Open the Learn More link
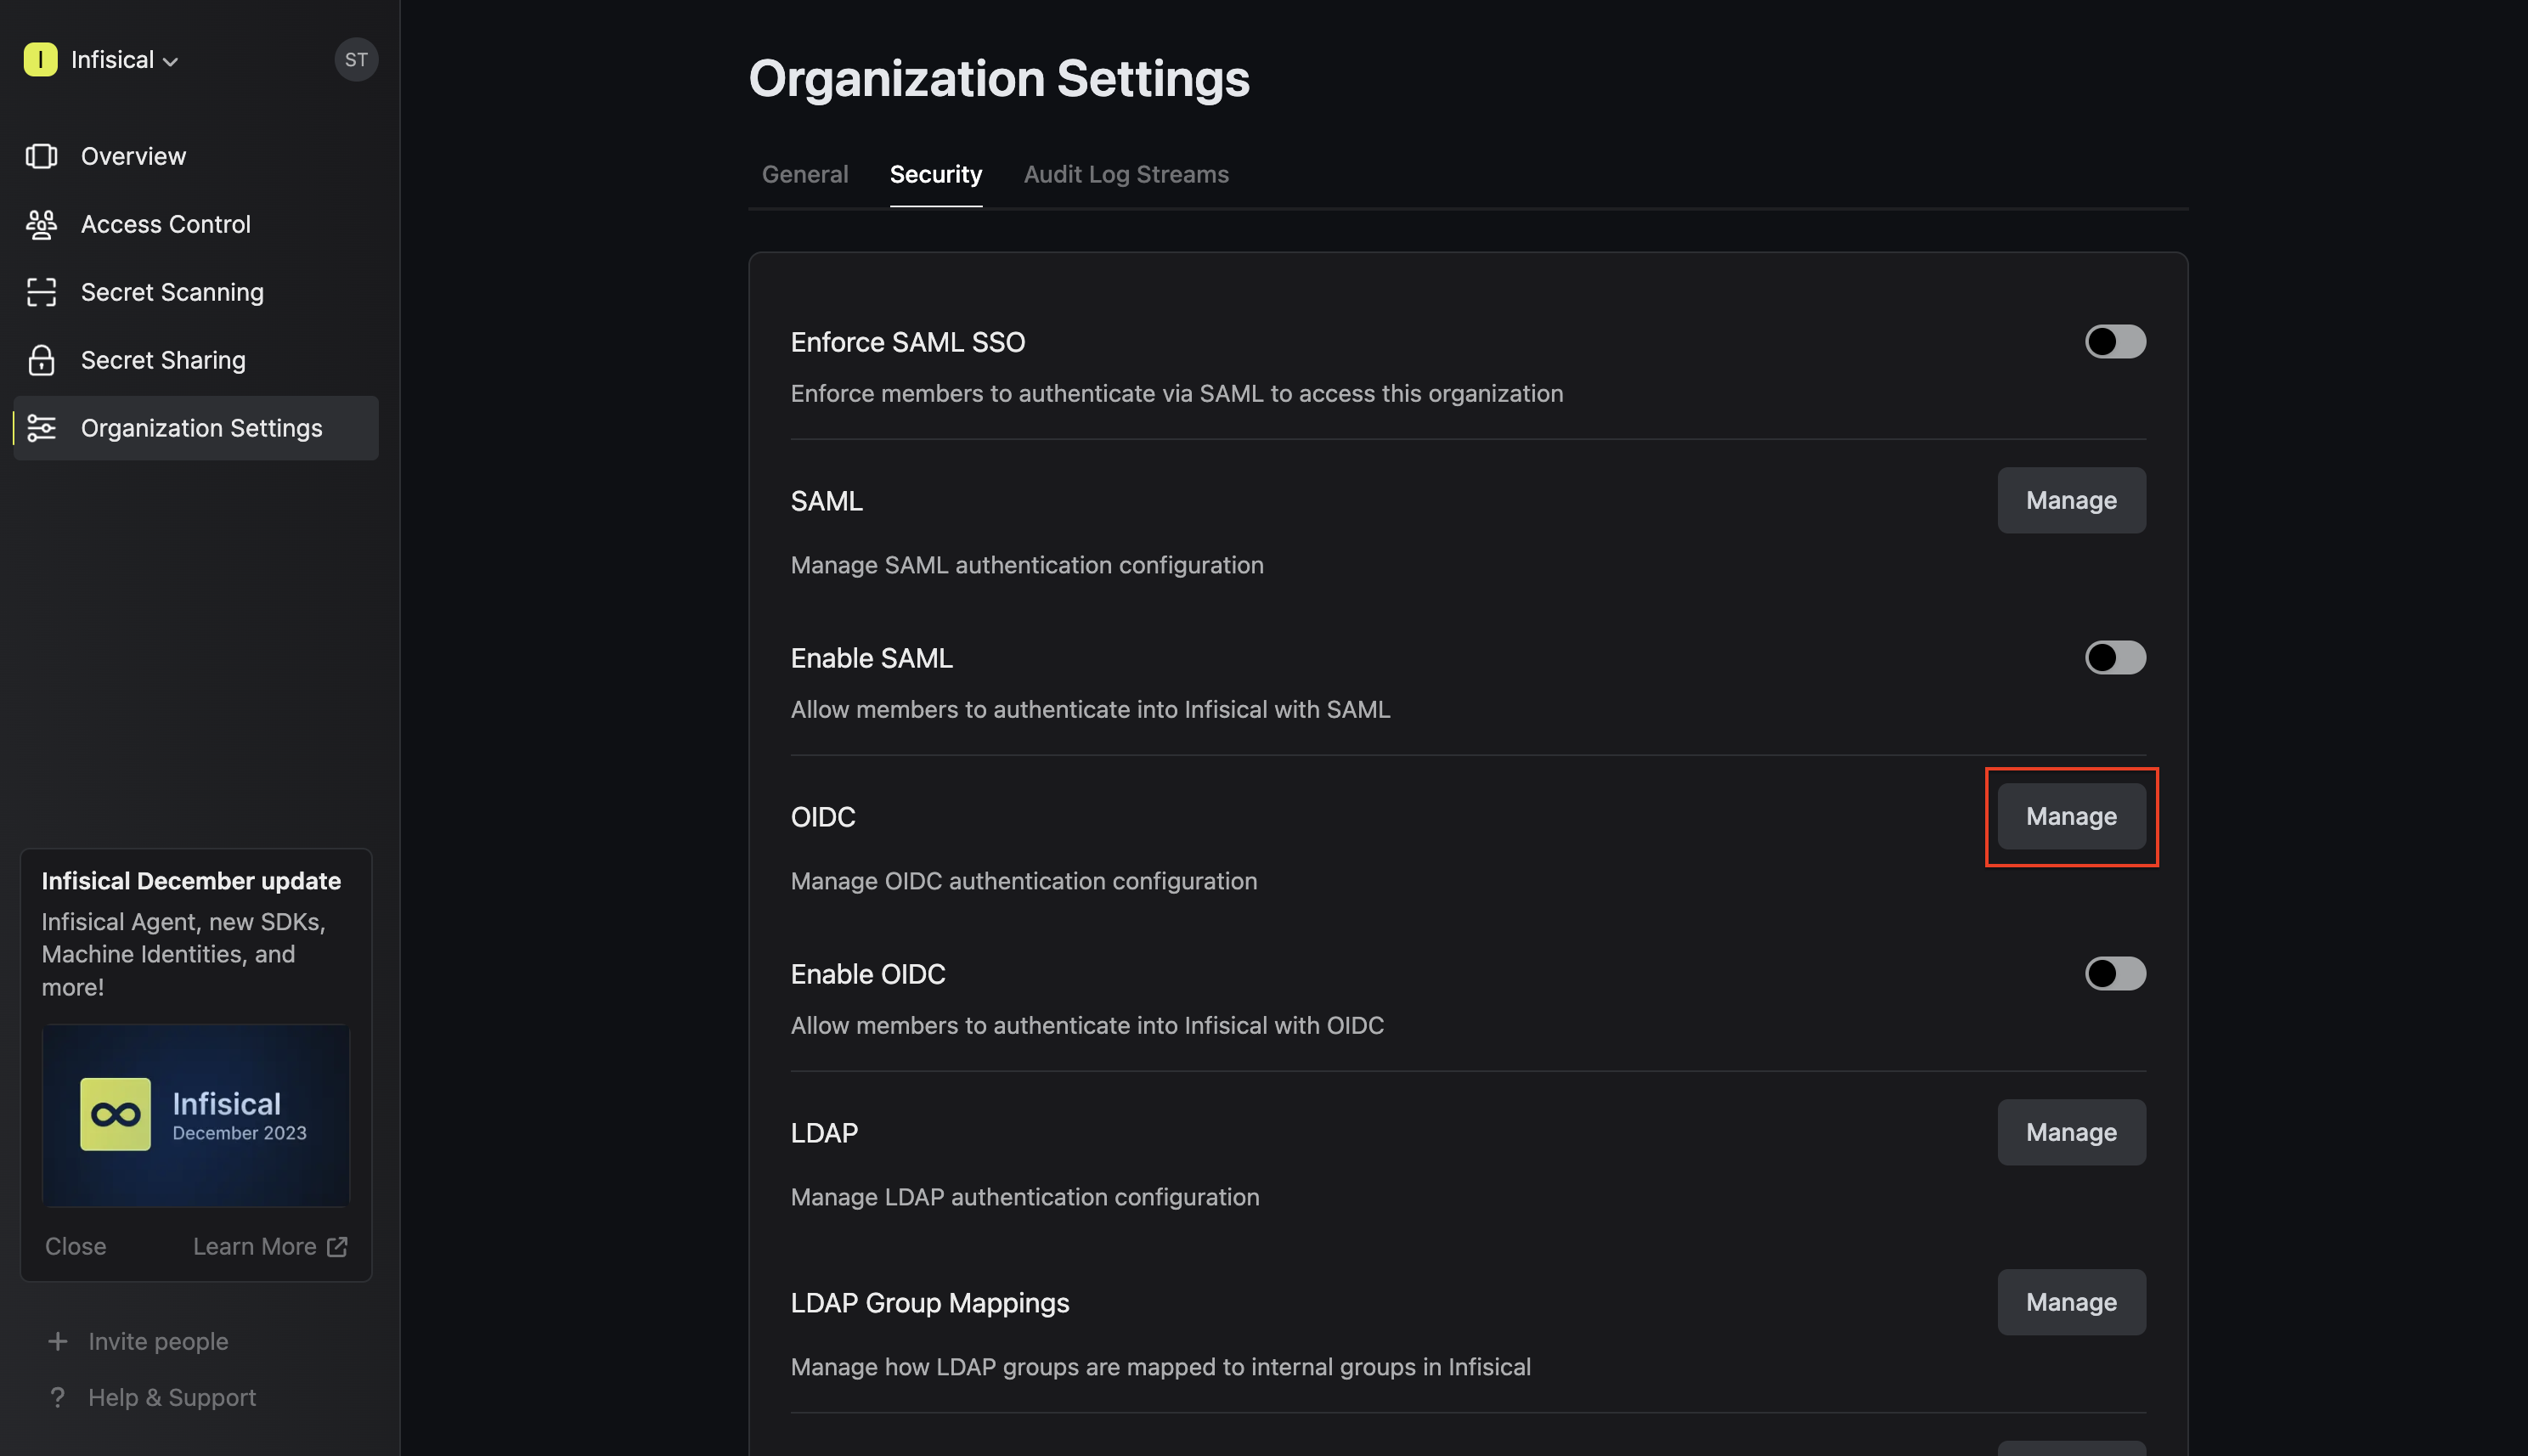The height and width of the screenshot is (1456, 2528). [x=270, y=1246]
